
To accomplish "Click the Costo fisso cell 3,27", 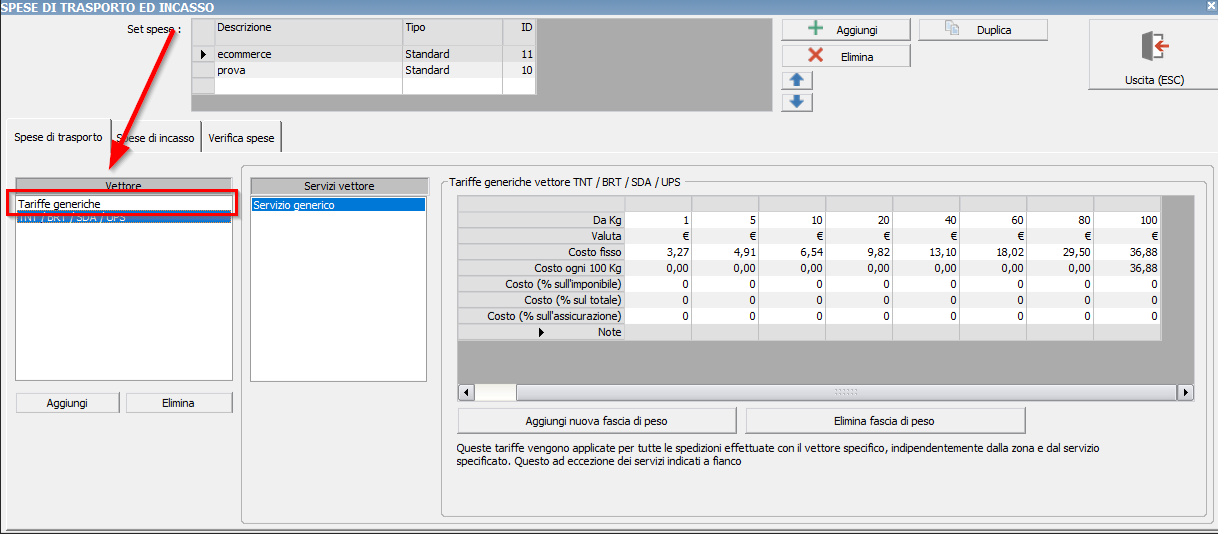I will [658, 251].
